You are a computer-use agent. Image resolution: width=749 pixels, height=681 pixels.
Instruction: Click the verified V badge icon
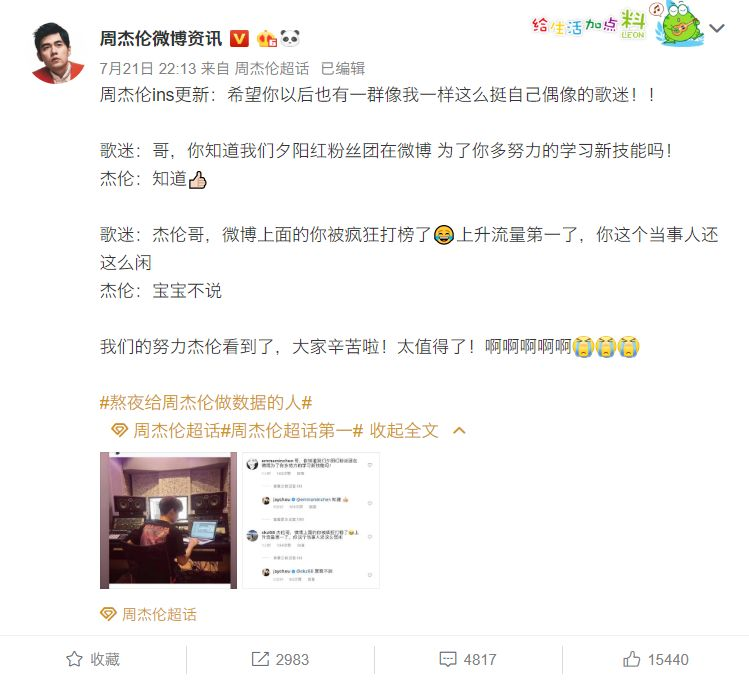click(239, 38)
